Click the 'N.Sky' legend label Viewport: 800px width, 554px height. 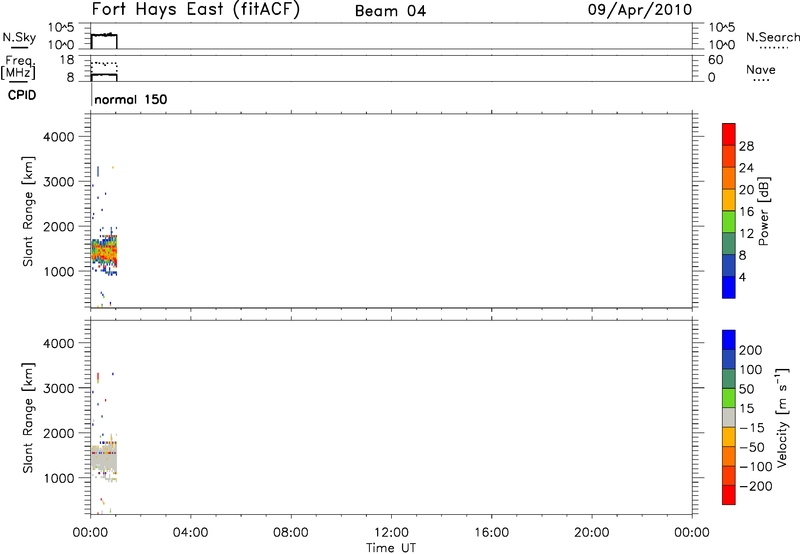coord(19,37)
